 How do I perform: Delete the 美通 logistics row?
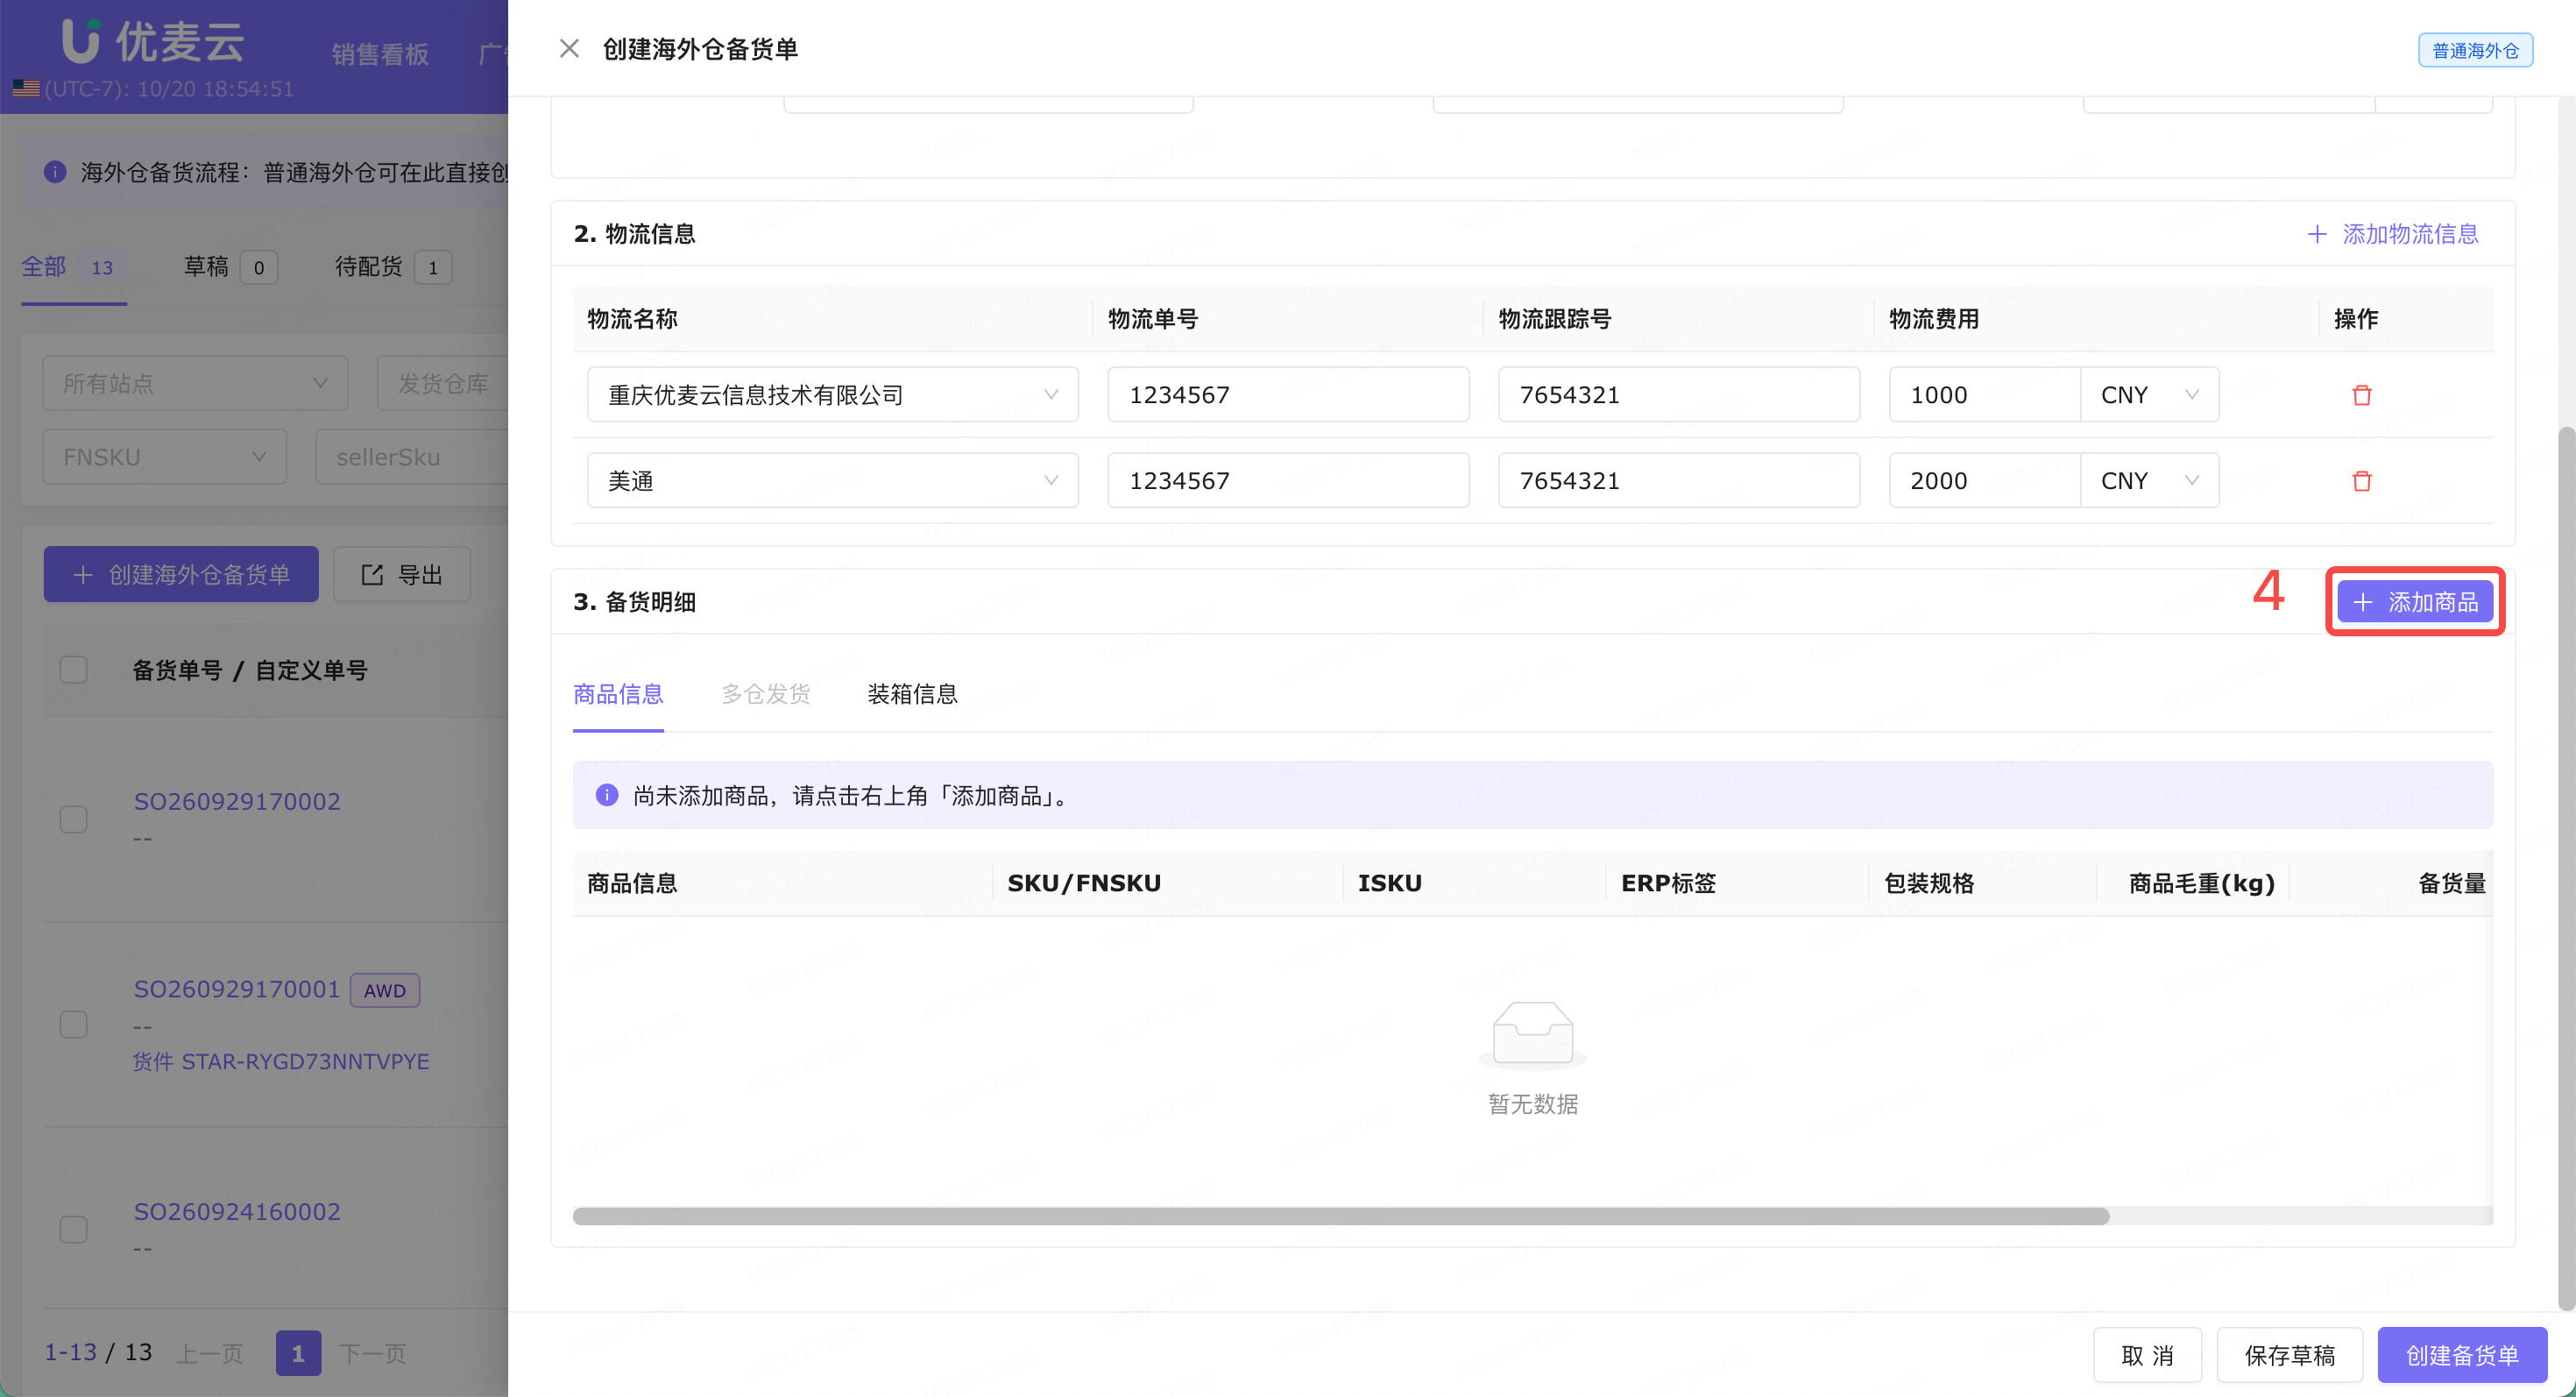[2361, 481]
